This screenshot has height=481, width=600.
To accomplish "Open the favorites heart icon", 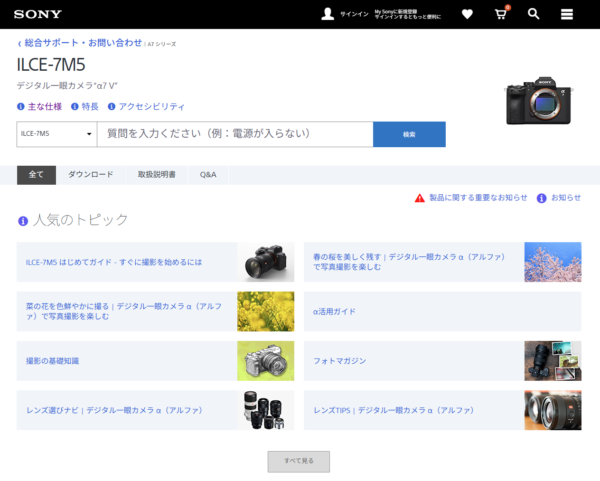I will pos(467,14).
